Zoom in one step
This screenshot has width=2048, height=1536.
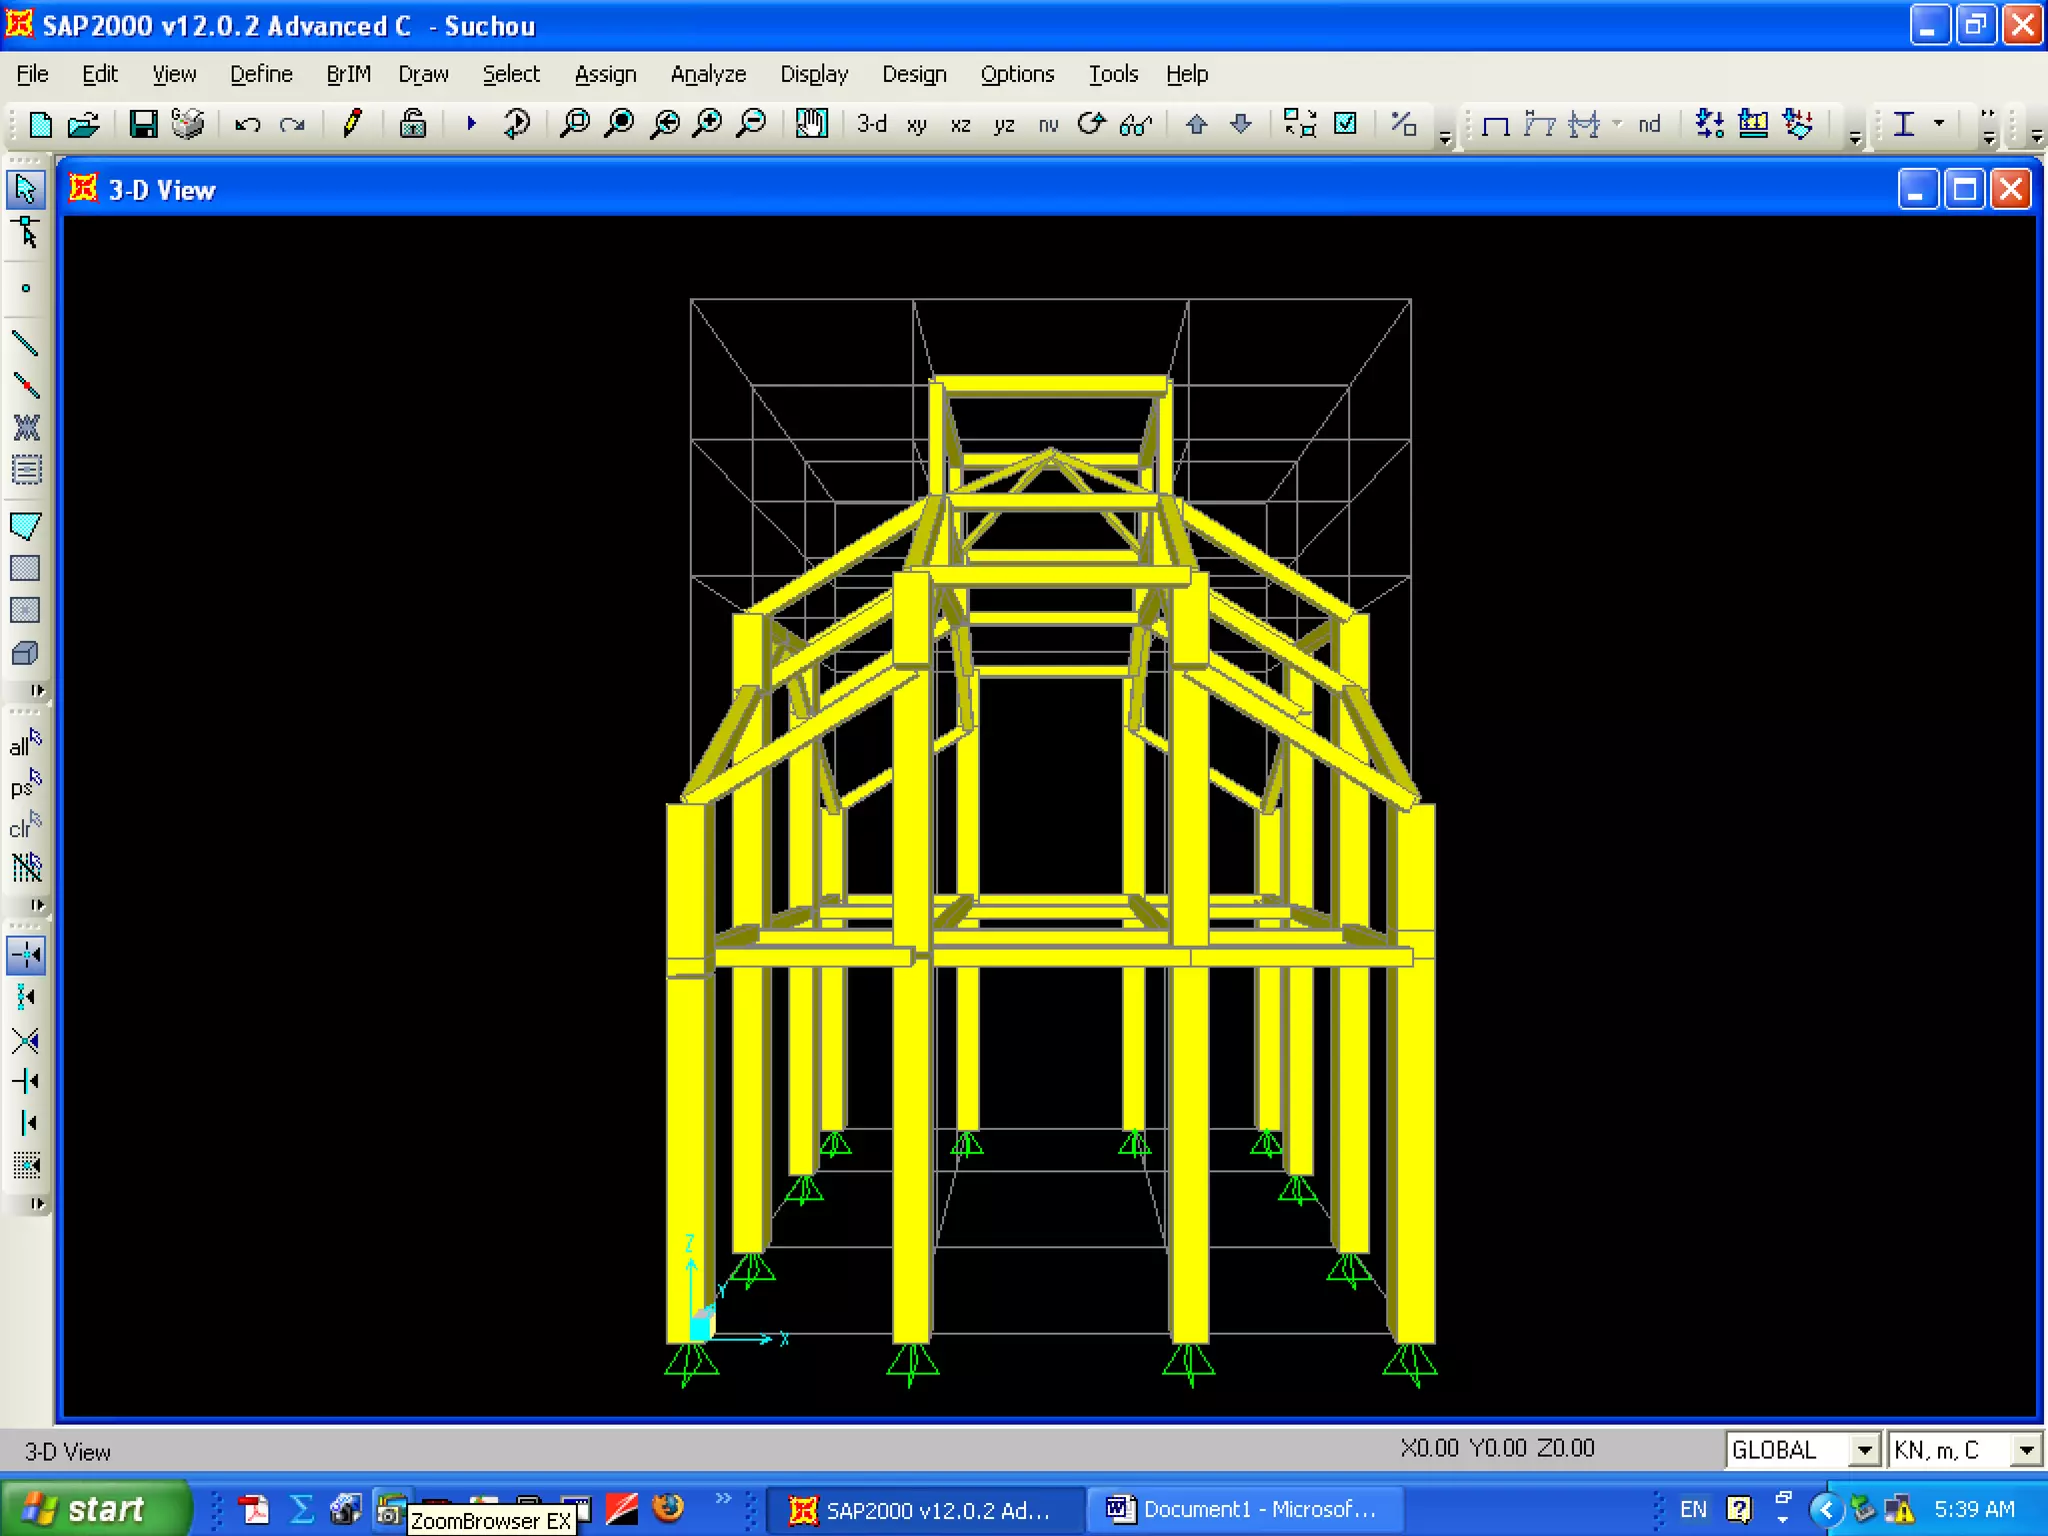(708, 124)
